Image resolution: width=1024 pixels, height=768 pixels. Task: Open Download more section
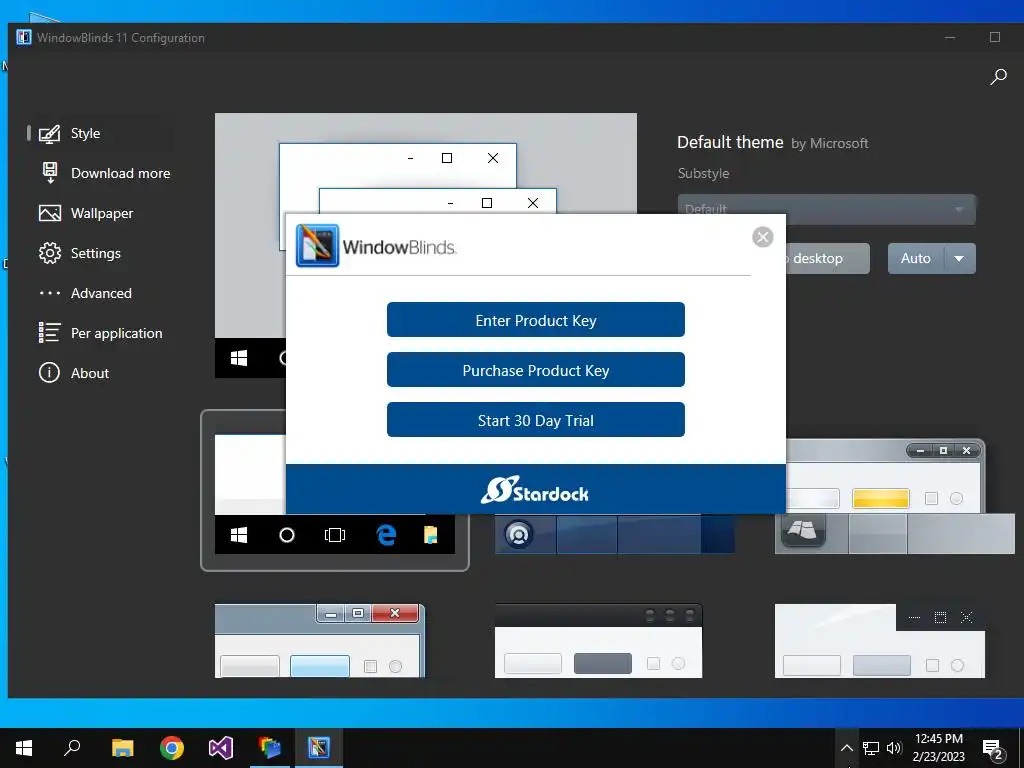(x=121, y=173)
